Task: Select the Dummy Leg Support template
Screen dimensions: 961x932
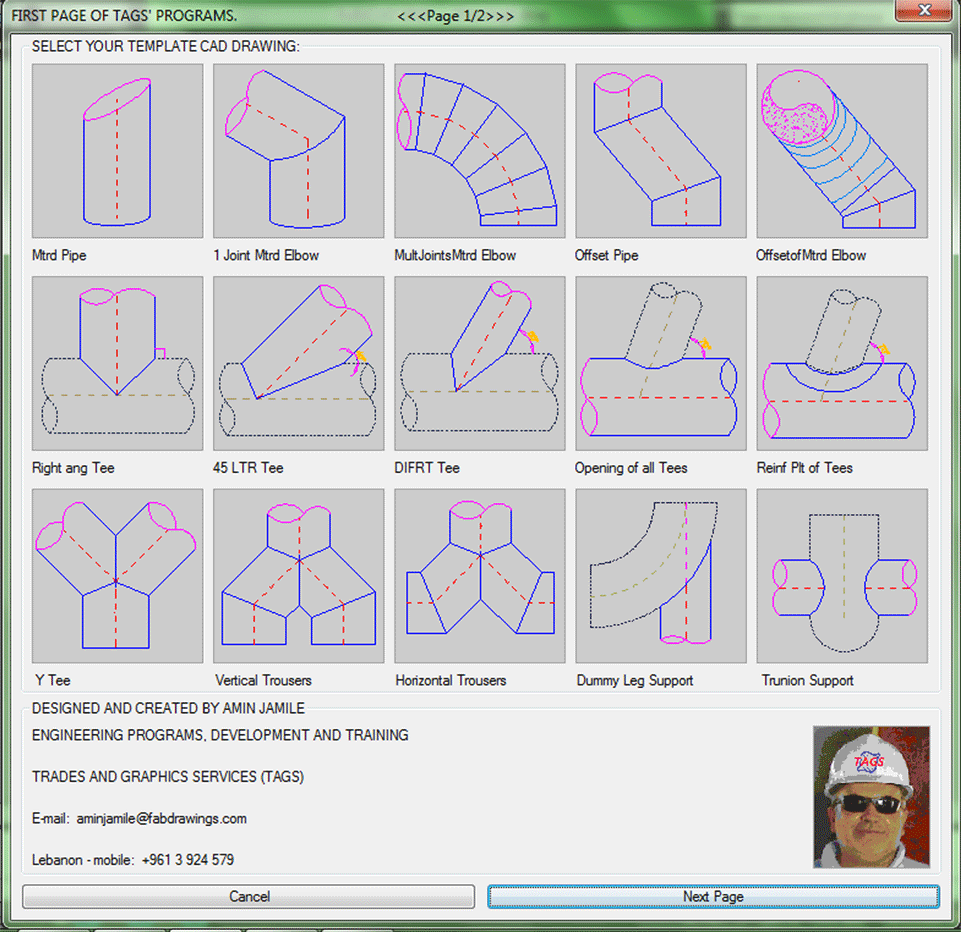Action: click(x=660, y=576)
